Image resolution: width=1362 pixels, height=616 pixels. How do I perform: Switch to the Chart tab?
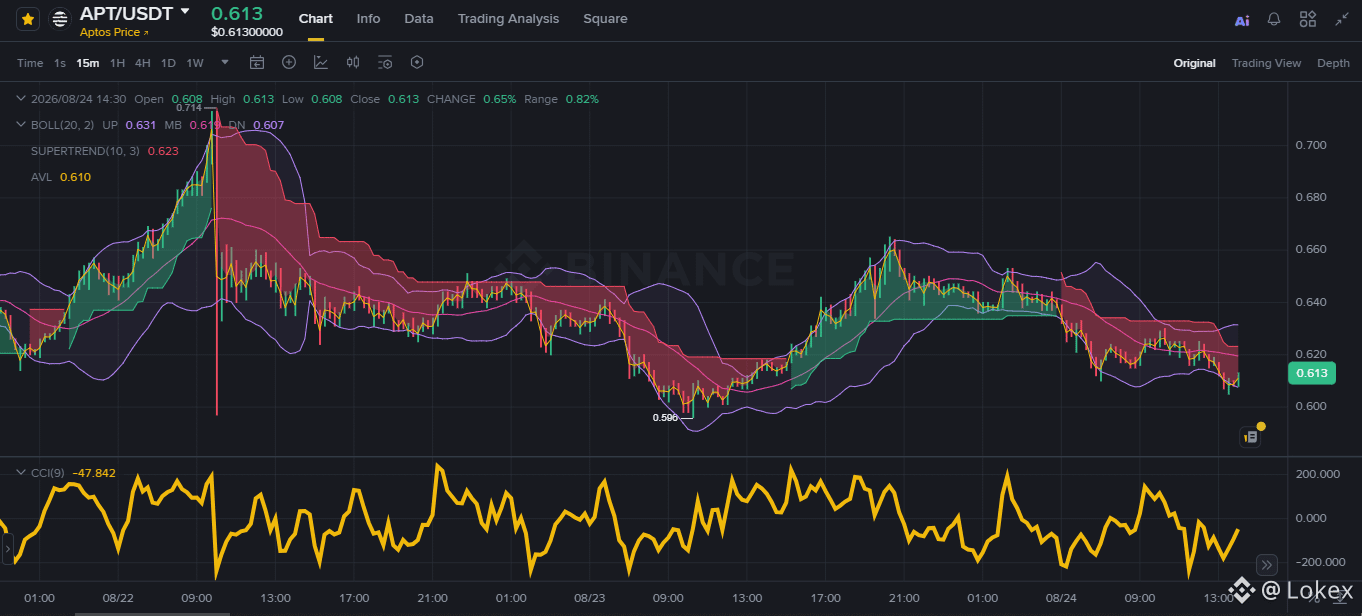pyautogui.click(x=316, y=19)
